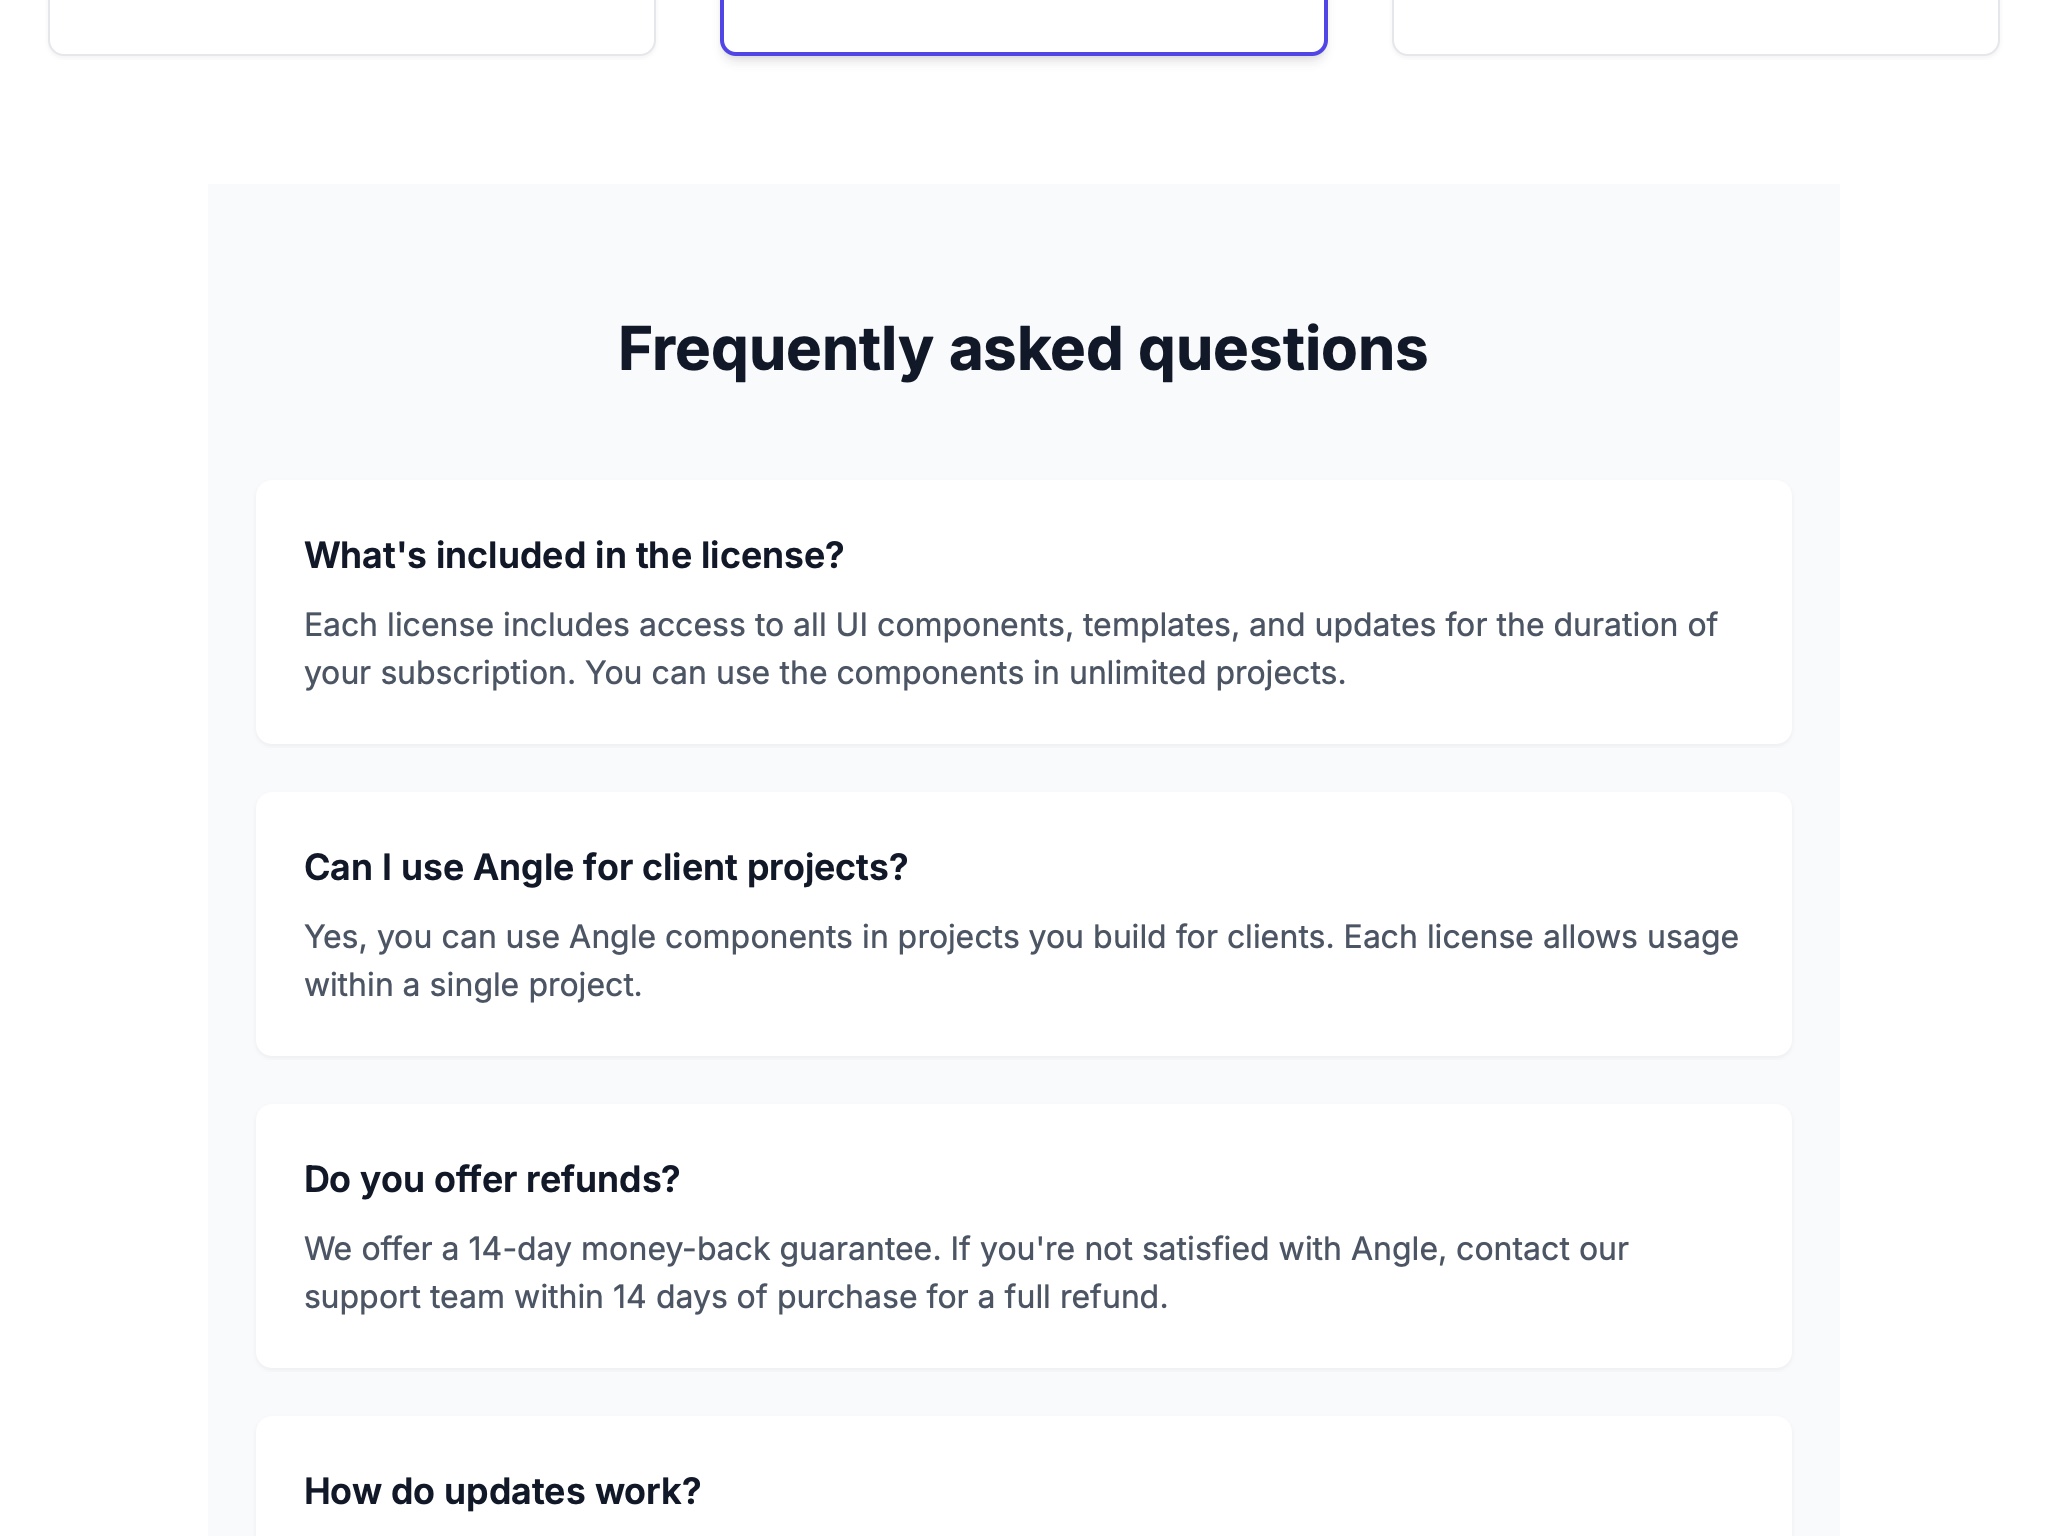Expand the "How do updates work?" question
Image resolution: width=2048 pixels, height=1536 pixels.
coord(501,1489)
